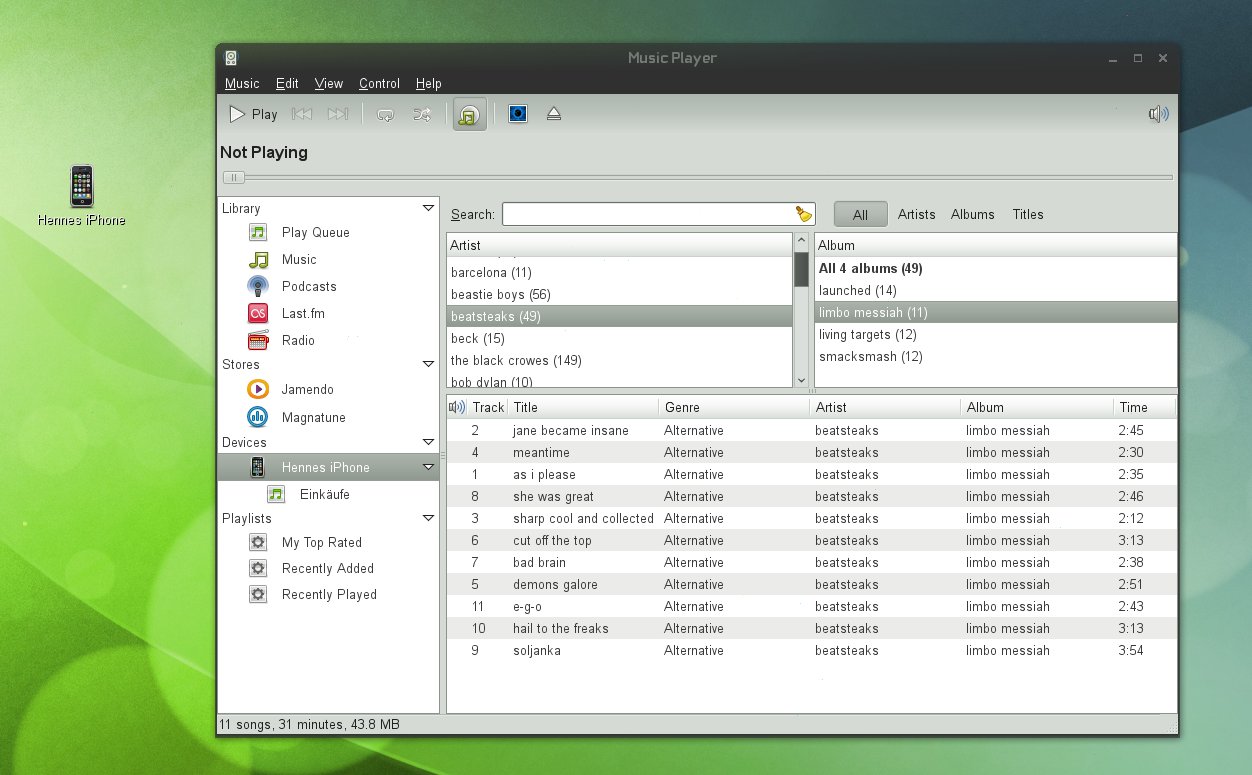This screenshot has width=1252, height=775.
Task: Collapse the Hennes iPhone device tree
Action: point(428,467)
